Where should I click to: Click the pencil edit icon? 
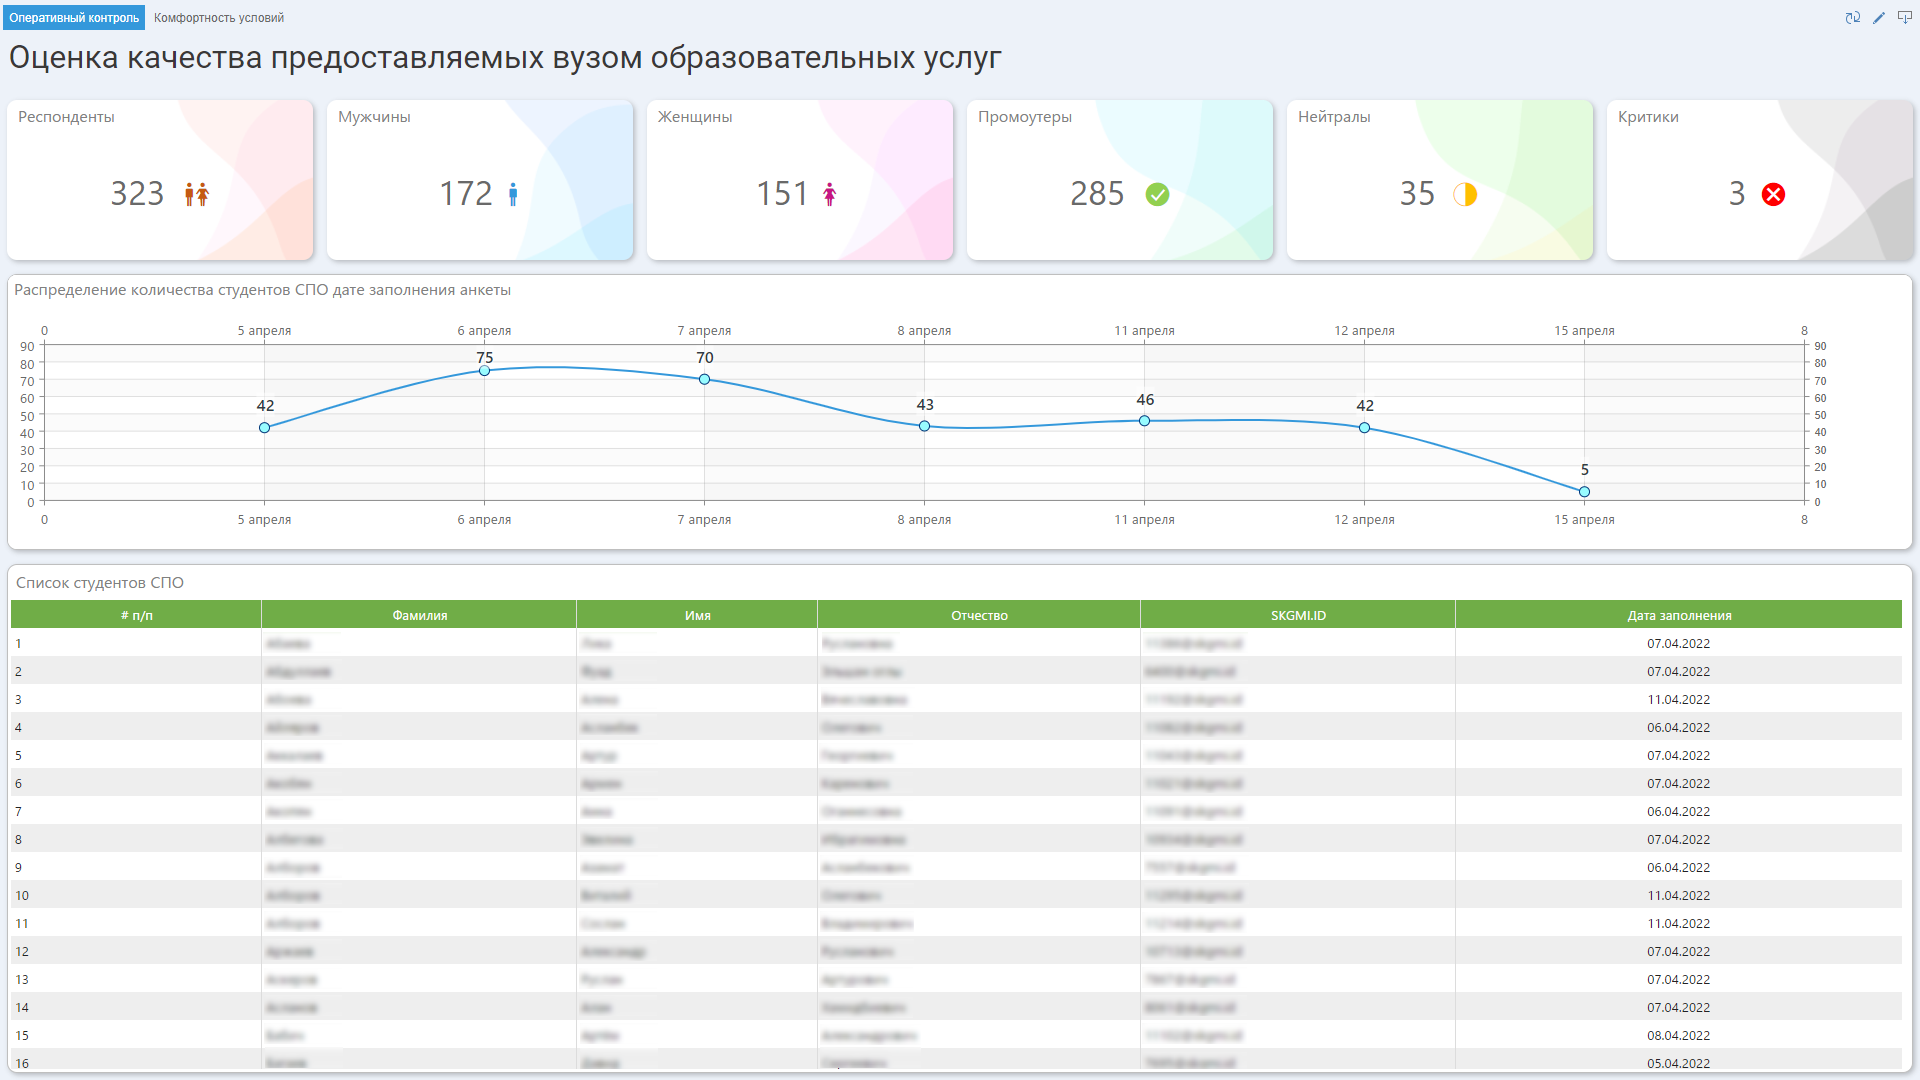(x=1879, y=17)
